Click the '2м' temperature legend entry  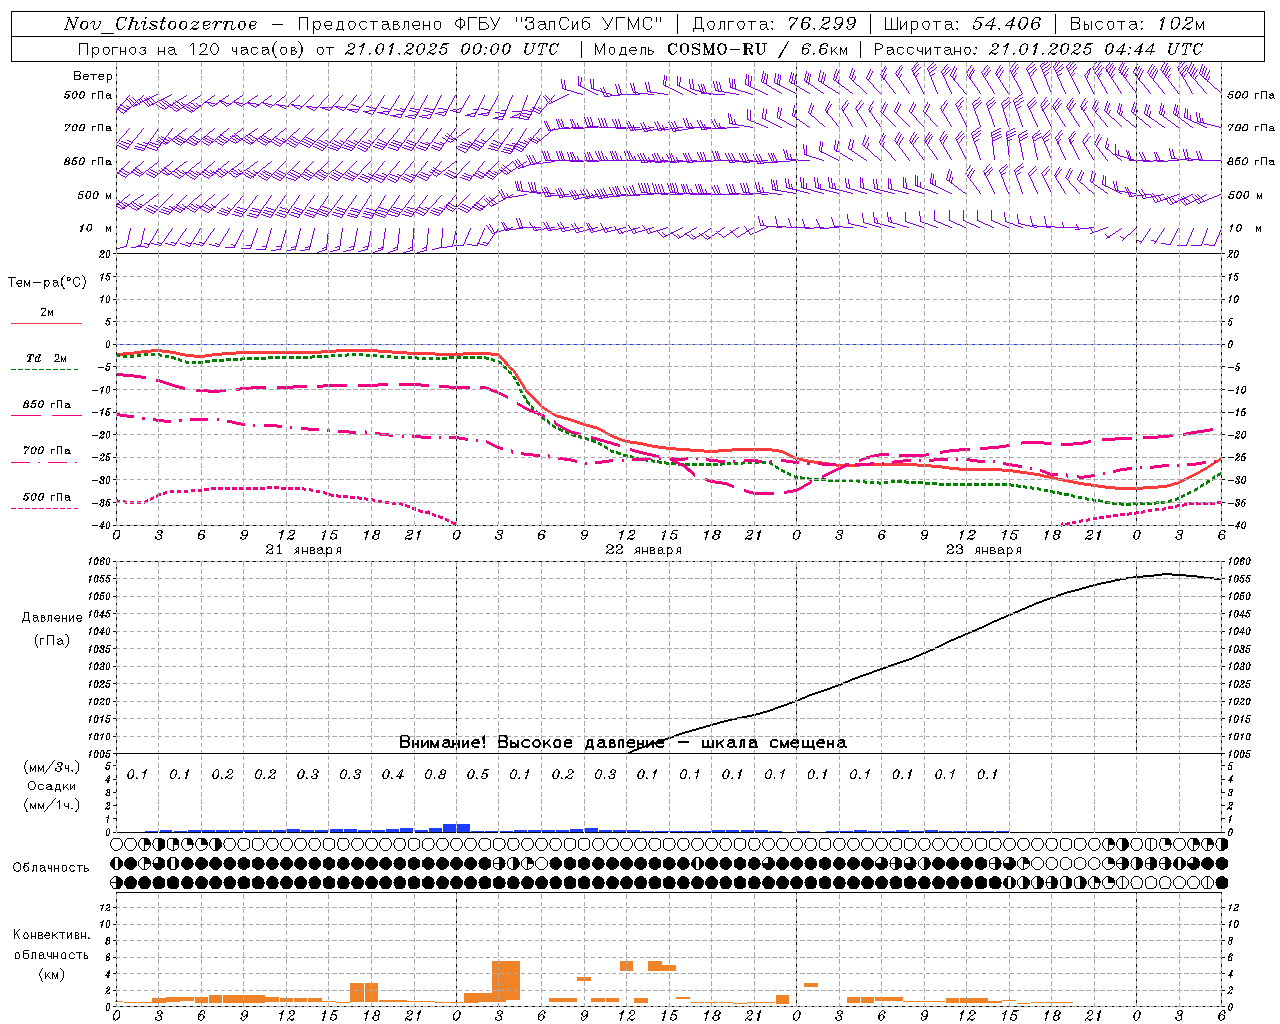47,313
